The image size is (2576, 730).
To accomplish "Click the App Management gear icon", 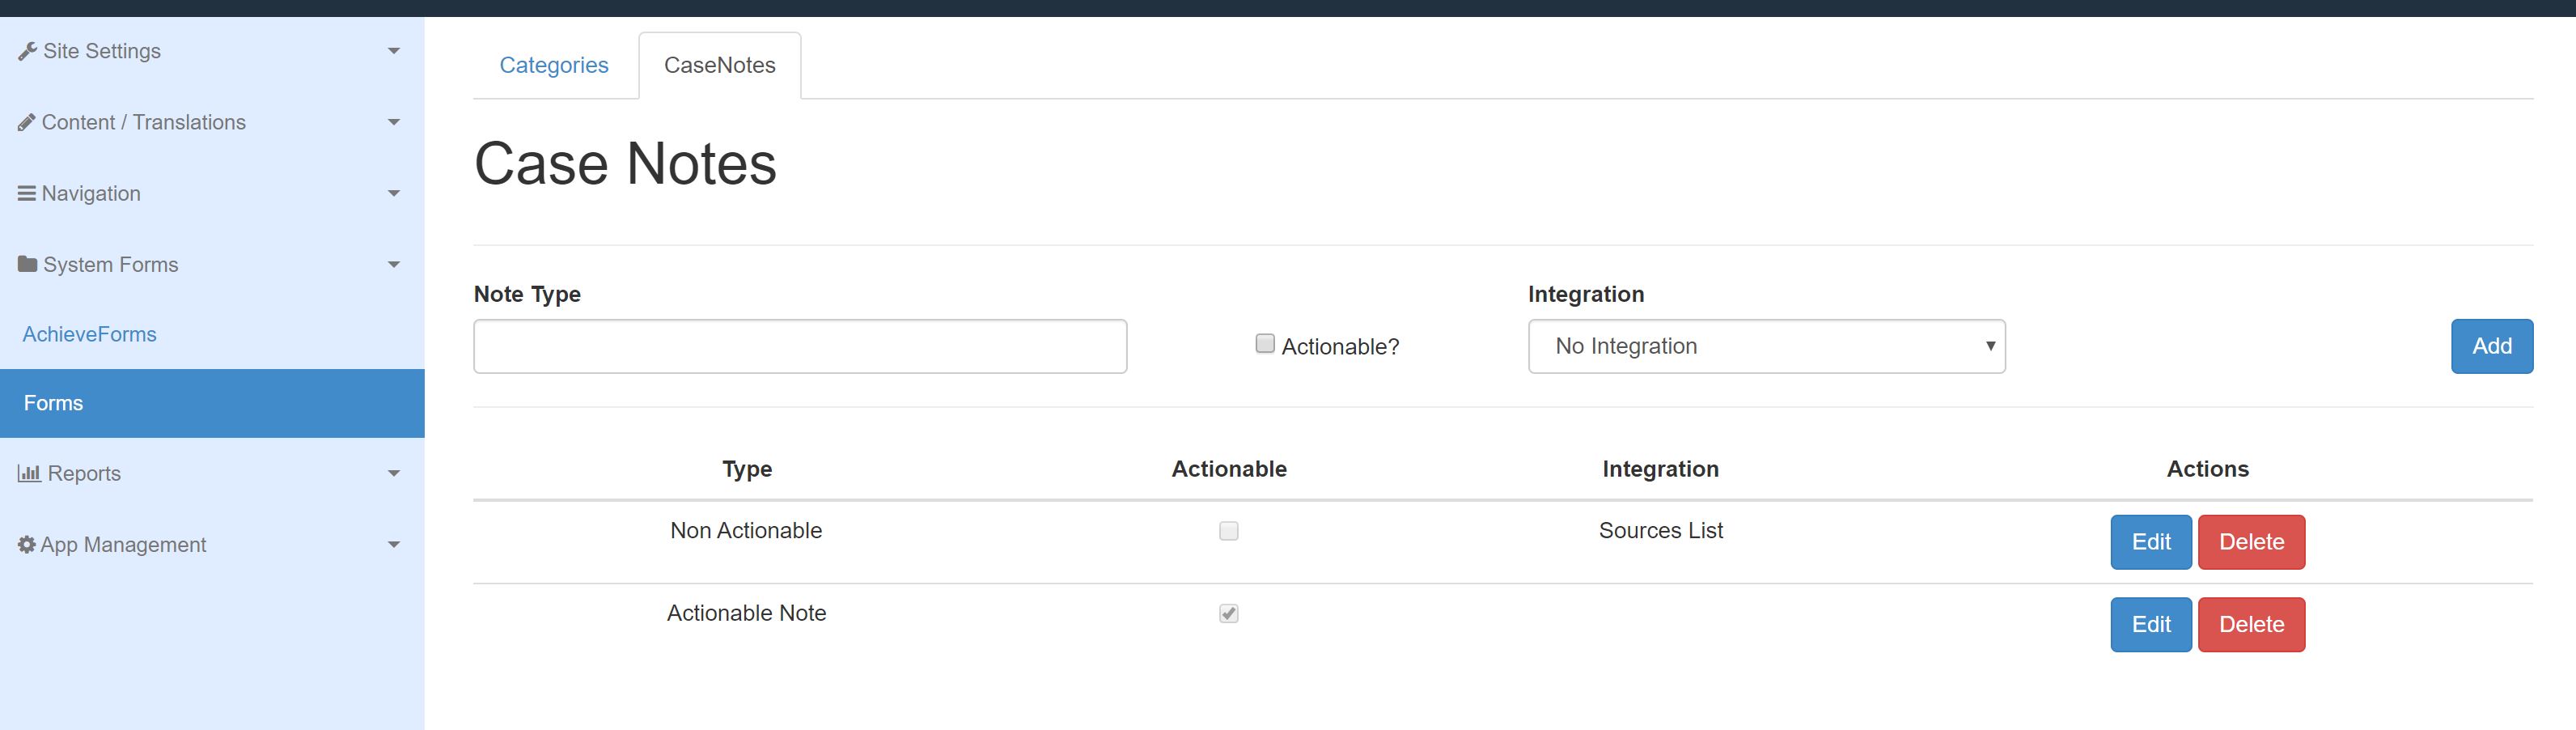I will [x=27, y=544].
